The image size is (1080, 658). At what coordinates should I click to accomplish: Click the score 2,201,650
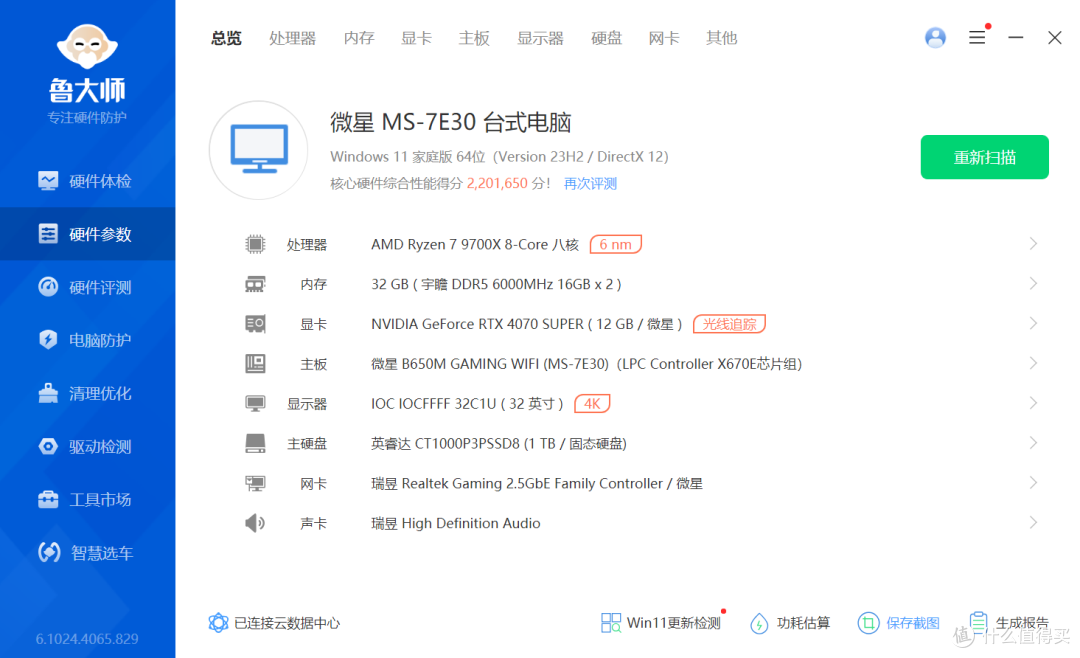coord(497,183)
